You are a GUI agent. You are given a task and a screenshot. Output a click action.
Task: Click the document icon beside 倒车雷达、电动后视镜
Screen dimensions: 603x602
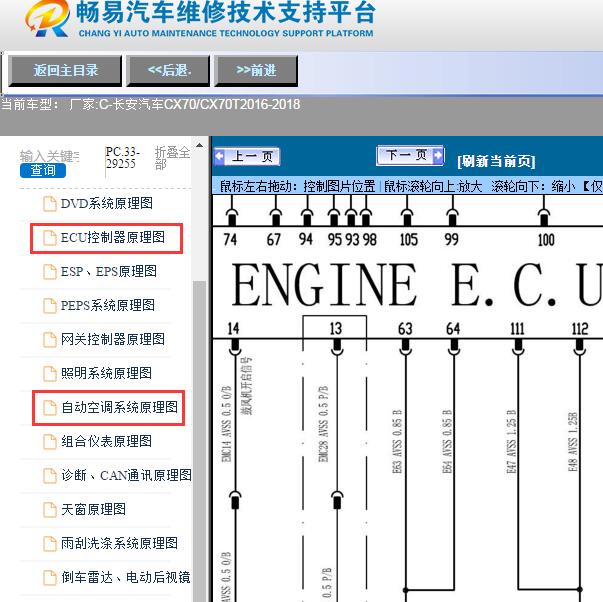50,577
